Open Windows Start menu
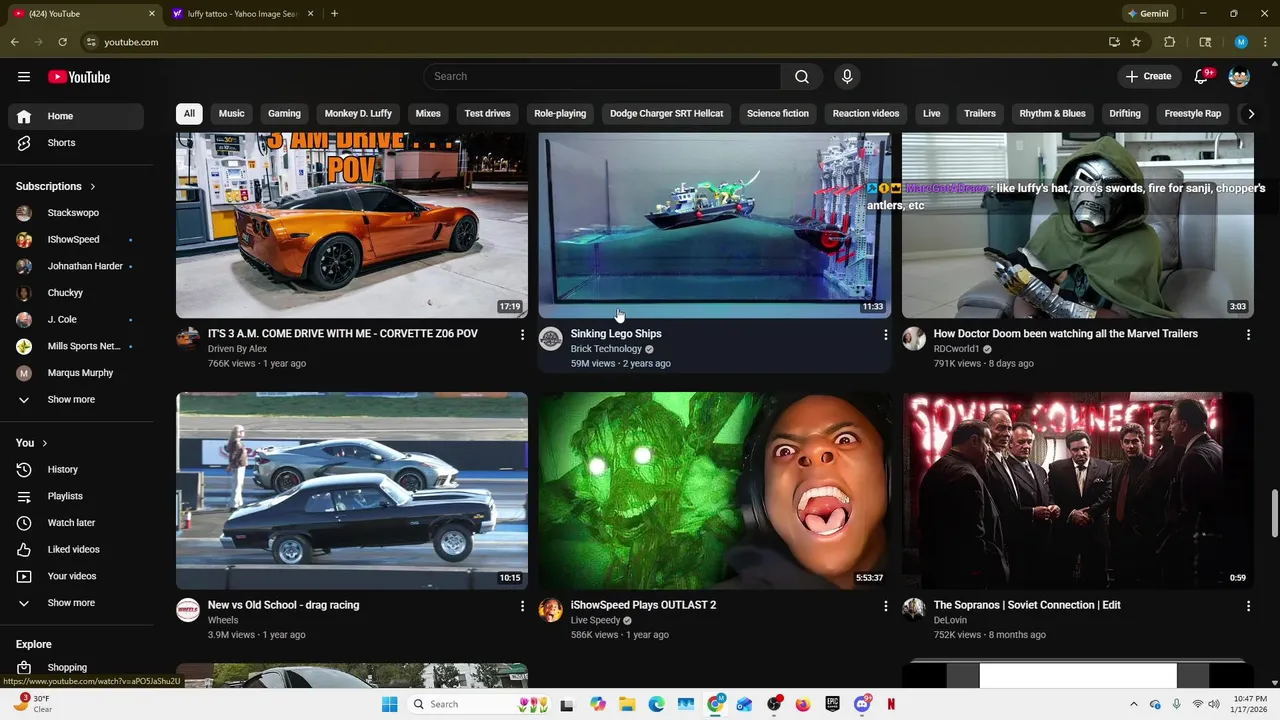 [389, 704]
